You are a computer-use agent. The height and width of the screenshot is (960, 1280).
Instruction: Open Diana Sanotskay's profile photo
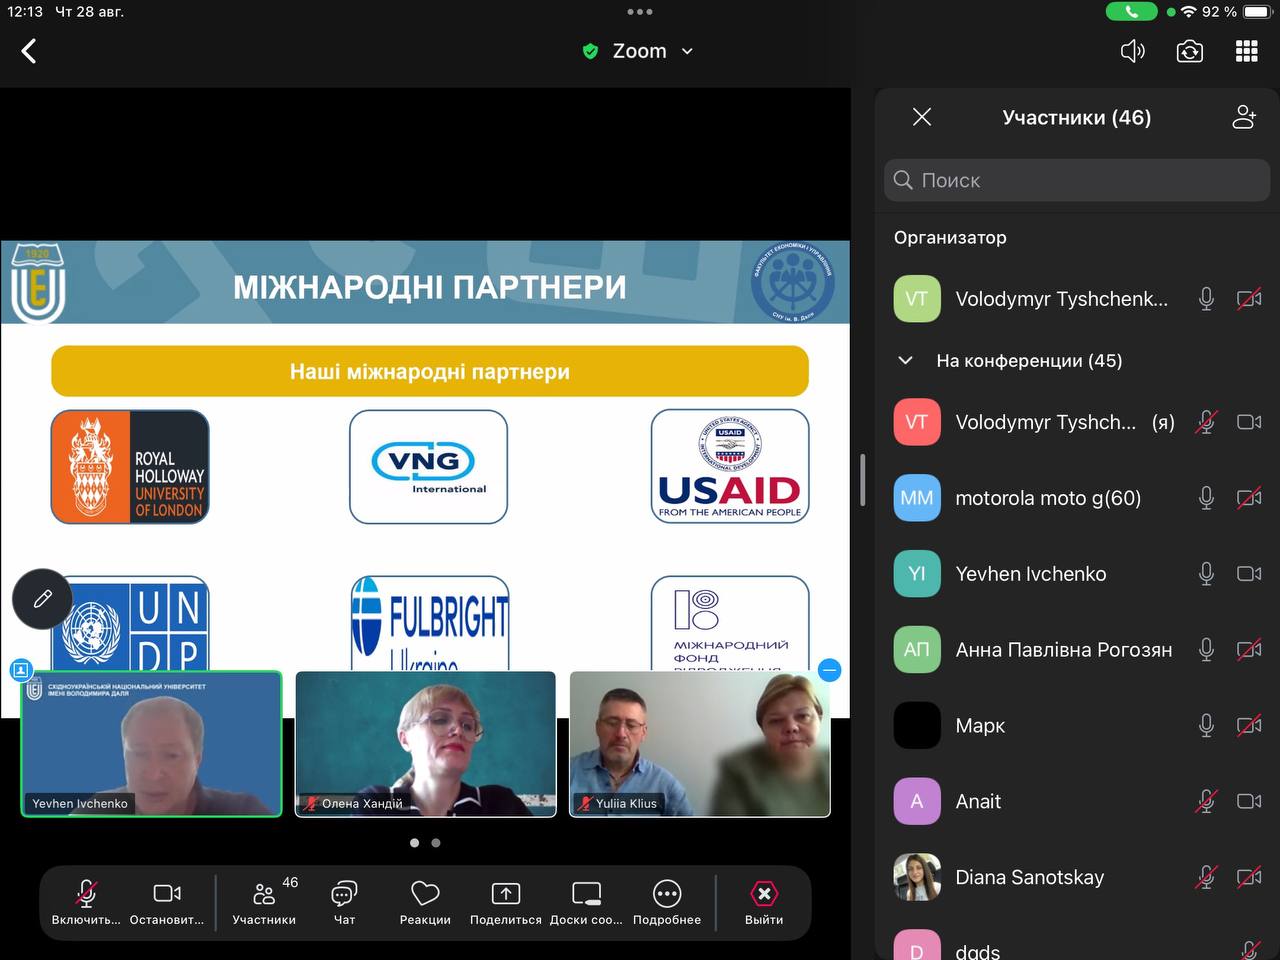point(917,877)
